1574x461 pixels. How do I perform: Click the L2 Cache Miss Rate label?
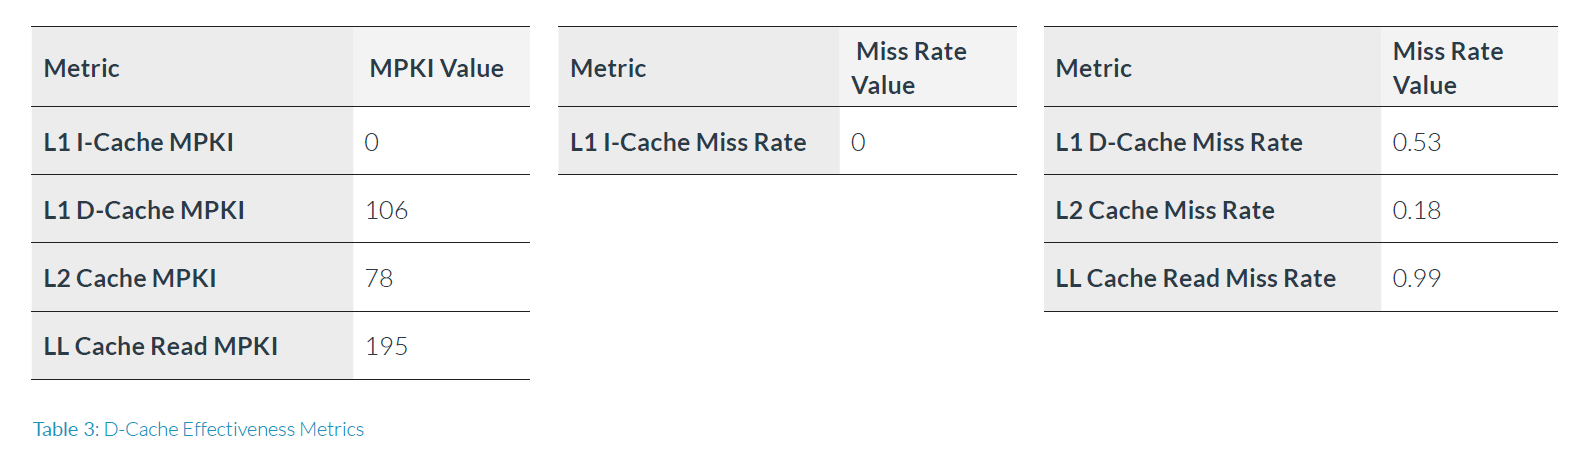pyautogui.click(x=1165, y=210)
